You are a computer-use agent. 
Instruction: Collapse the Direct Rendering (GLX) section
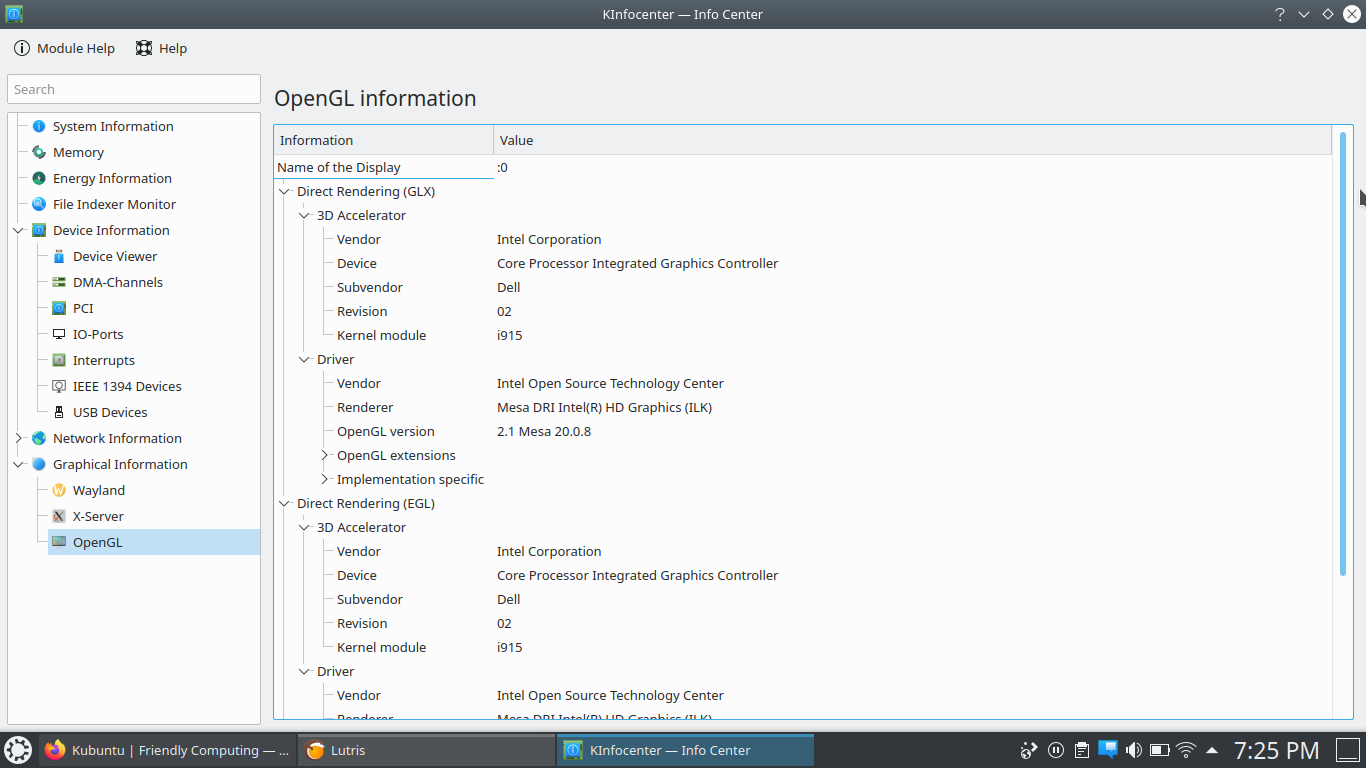[x=284, y=191]
